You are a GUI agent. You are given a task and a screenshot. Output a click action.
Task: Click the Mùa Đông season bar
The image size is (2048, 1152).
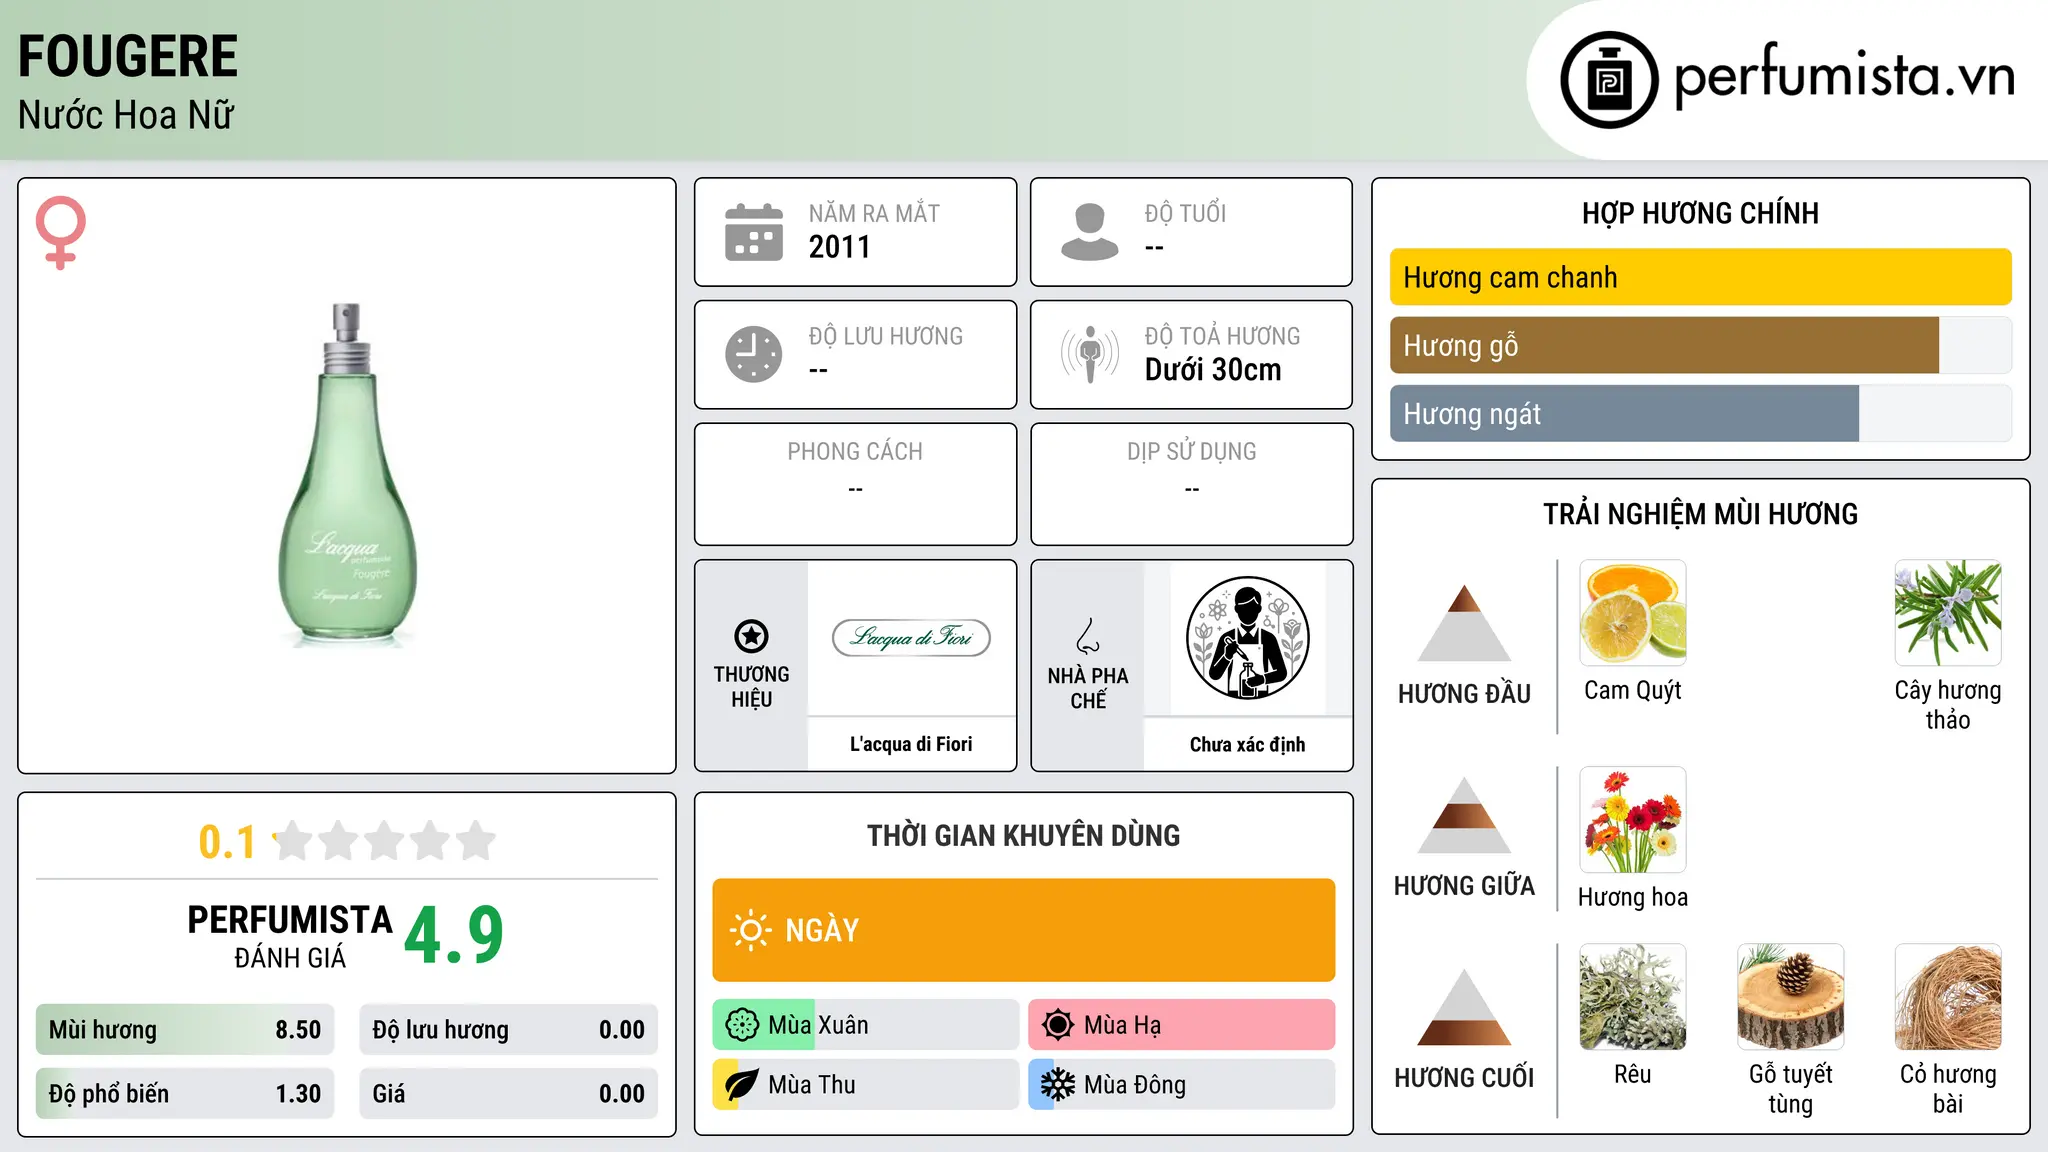(1181, 1085)
